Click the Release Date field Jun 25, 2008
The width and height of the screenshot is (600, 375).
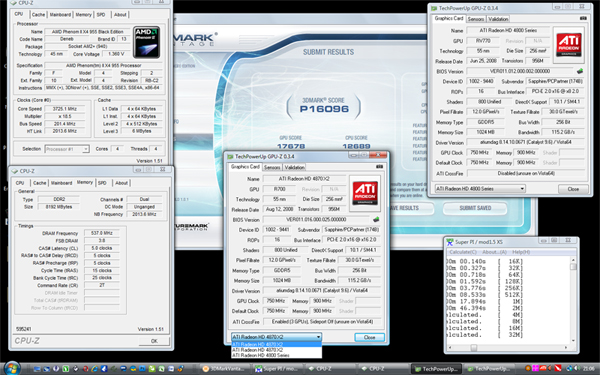(483, 61)
